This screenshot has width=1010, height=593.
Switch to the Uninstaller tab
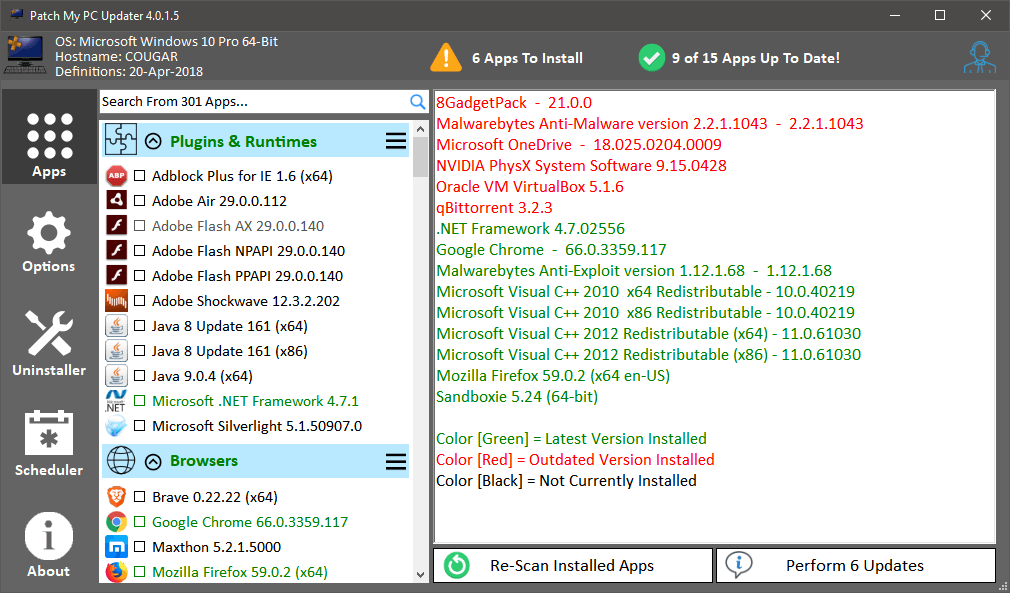click(x=49, y=344)
